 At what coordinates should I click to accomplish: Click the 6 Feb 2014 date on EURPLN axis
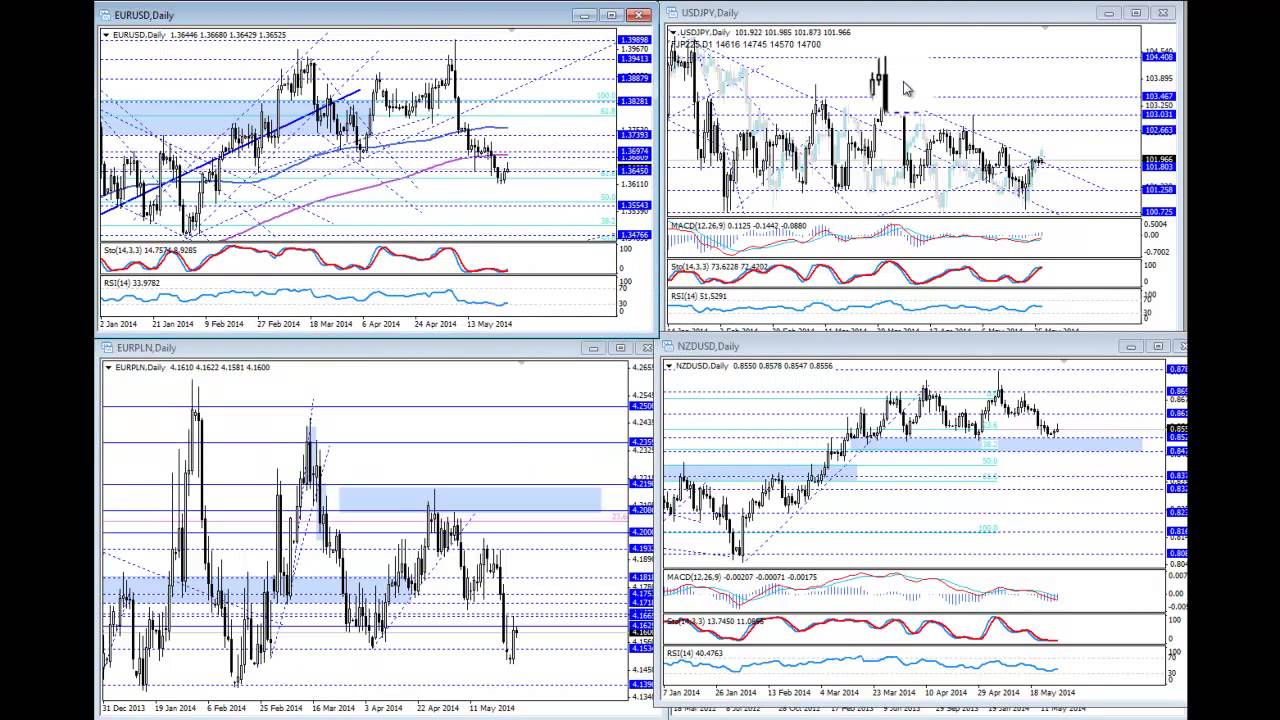coord(227,708)
